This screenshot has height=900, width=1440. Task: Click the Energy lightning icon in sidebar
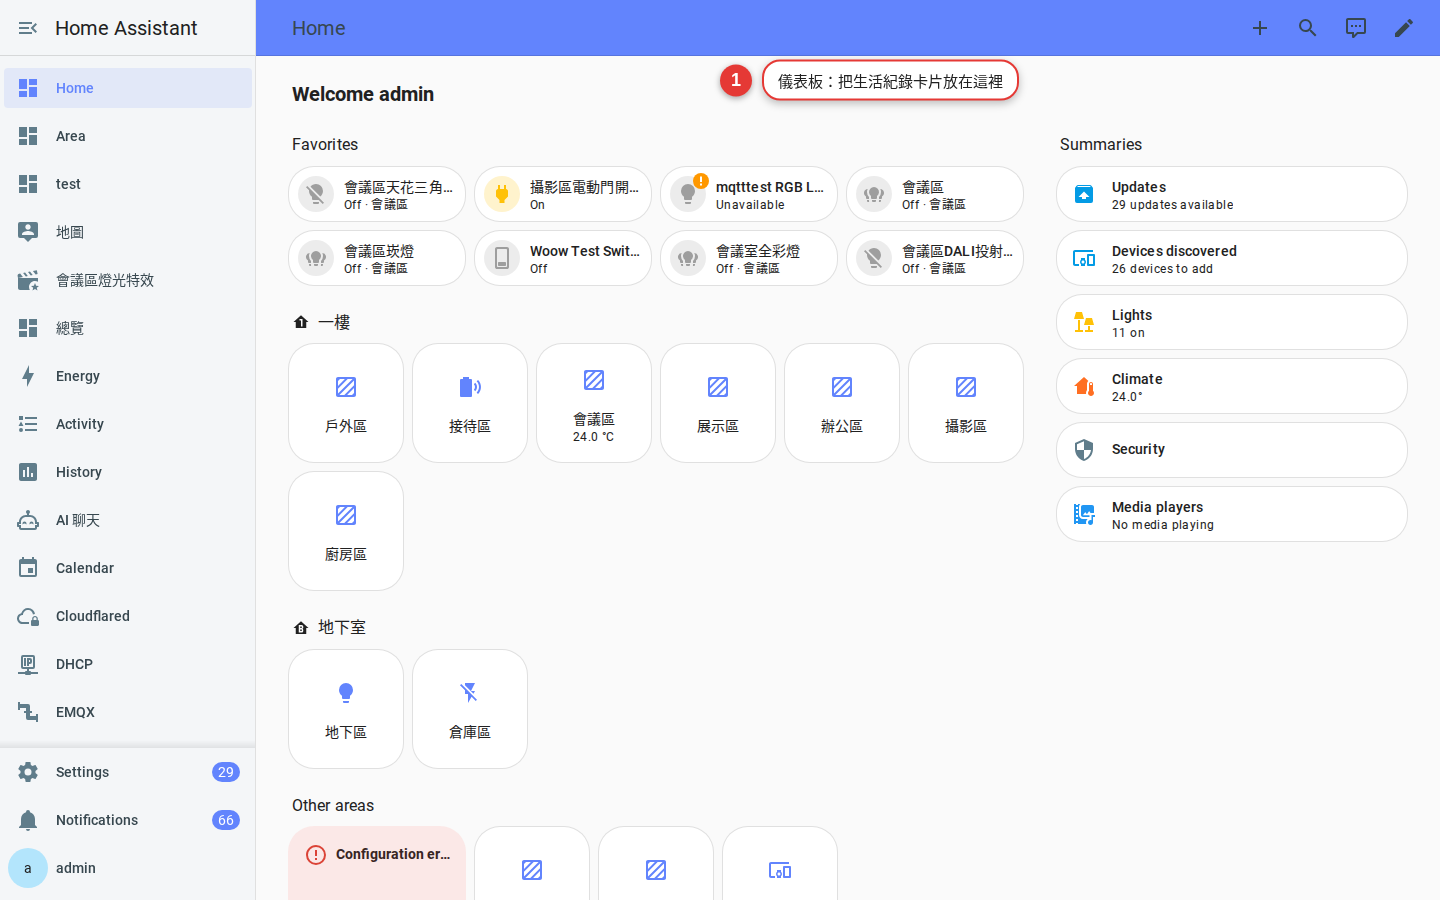click(28, 376)
